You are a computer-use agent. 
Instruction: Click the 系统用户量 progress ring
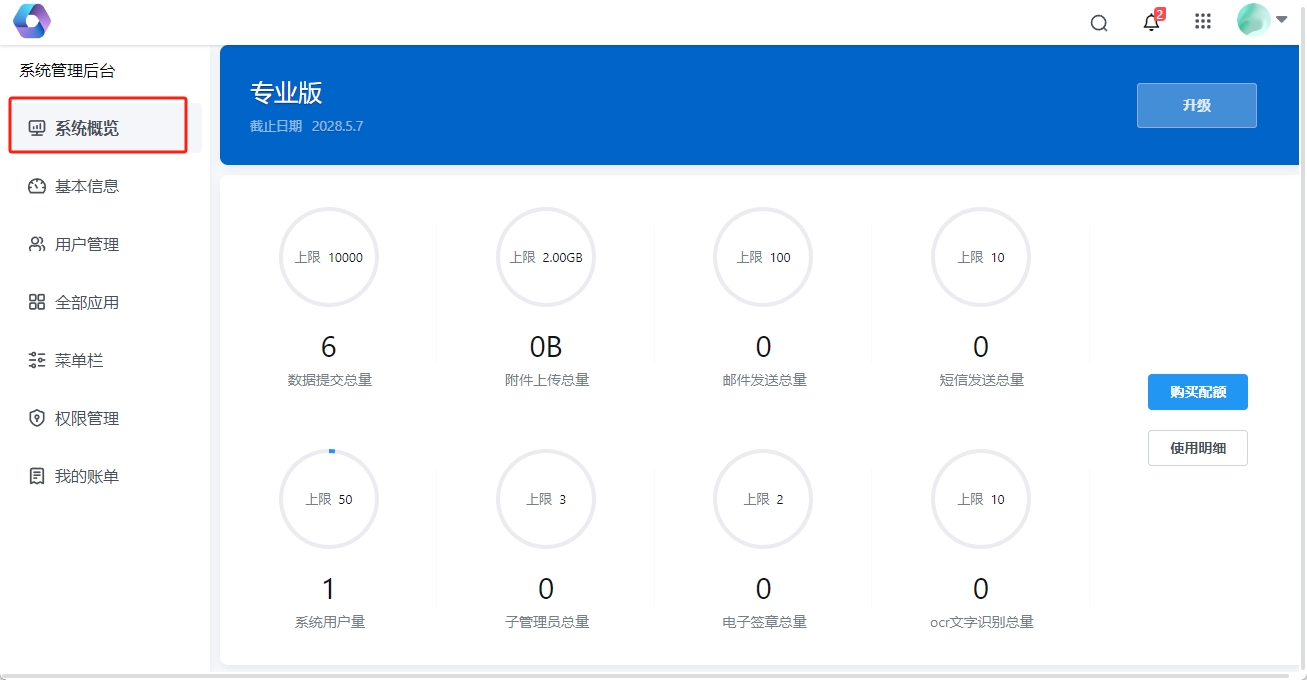pos(329,499)
